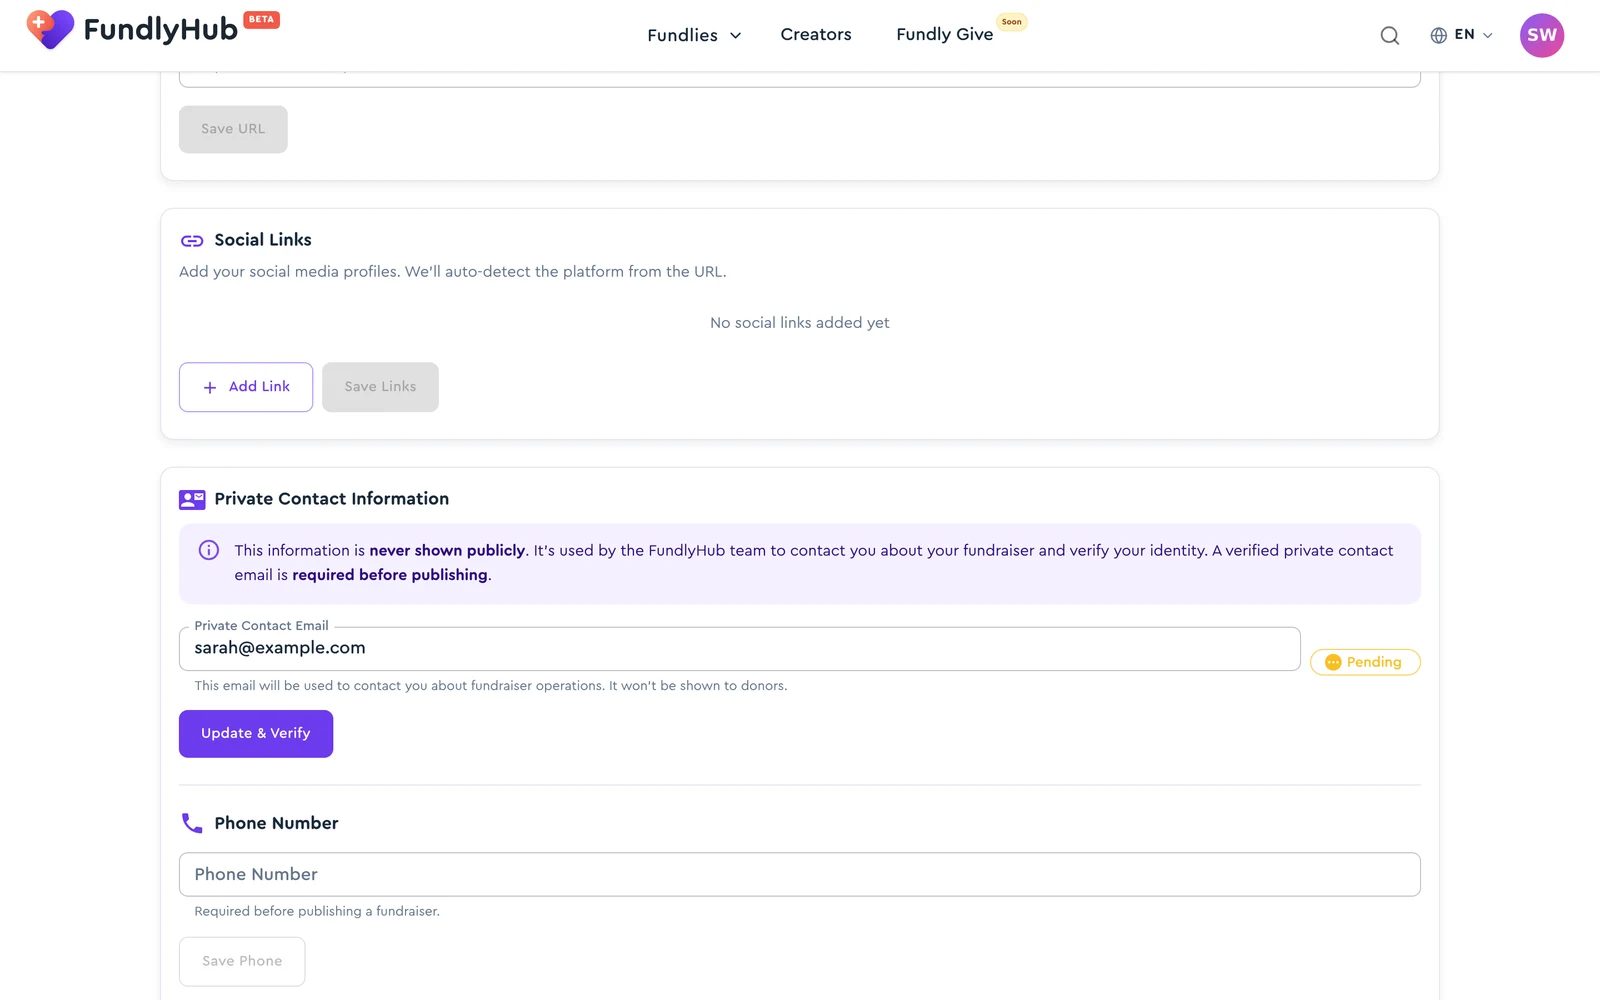Click the 'No social links added yet' text
Image resolution: width=1600 pixels, height=1000 pixels.
pos(800,323)
